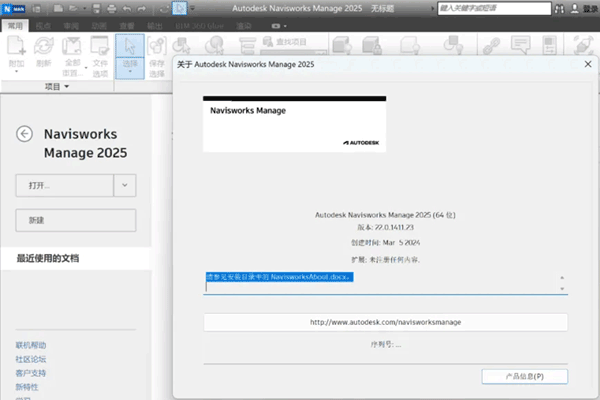Click the Quick Properties speech bubble icon
The width and height of the screenshot is (600, 400).
[x=521, y=45]
